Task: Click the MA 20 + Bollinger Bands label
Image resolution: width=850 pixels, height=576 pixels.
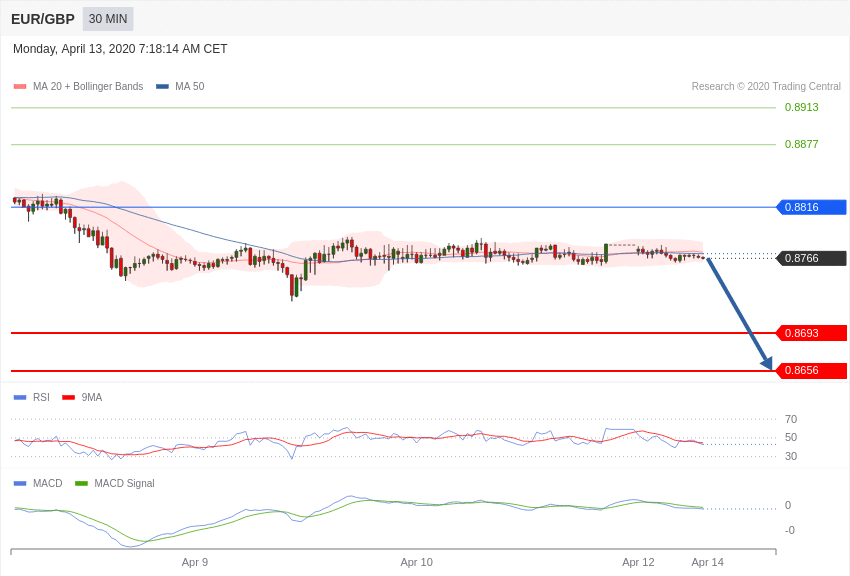Action: (88, 86)
